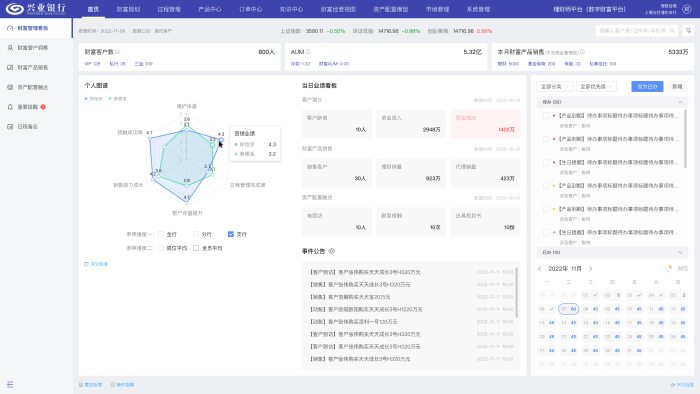Open the 财富规划 menu
700x394 pixels.
pos(128,9)
